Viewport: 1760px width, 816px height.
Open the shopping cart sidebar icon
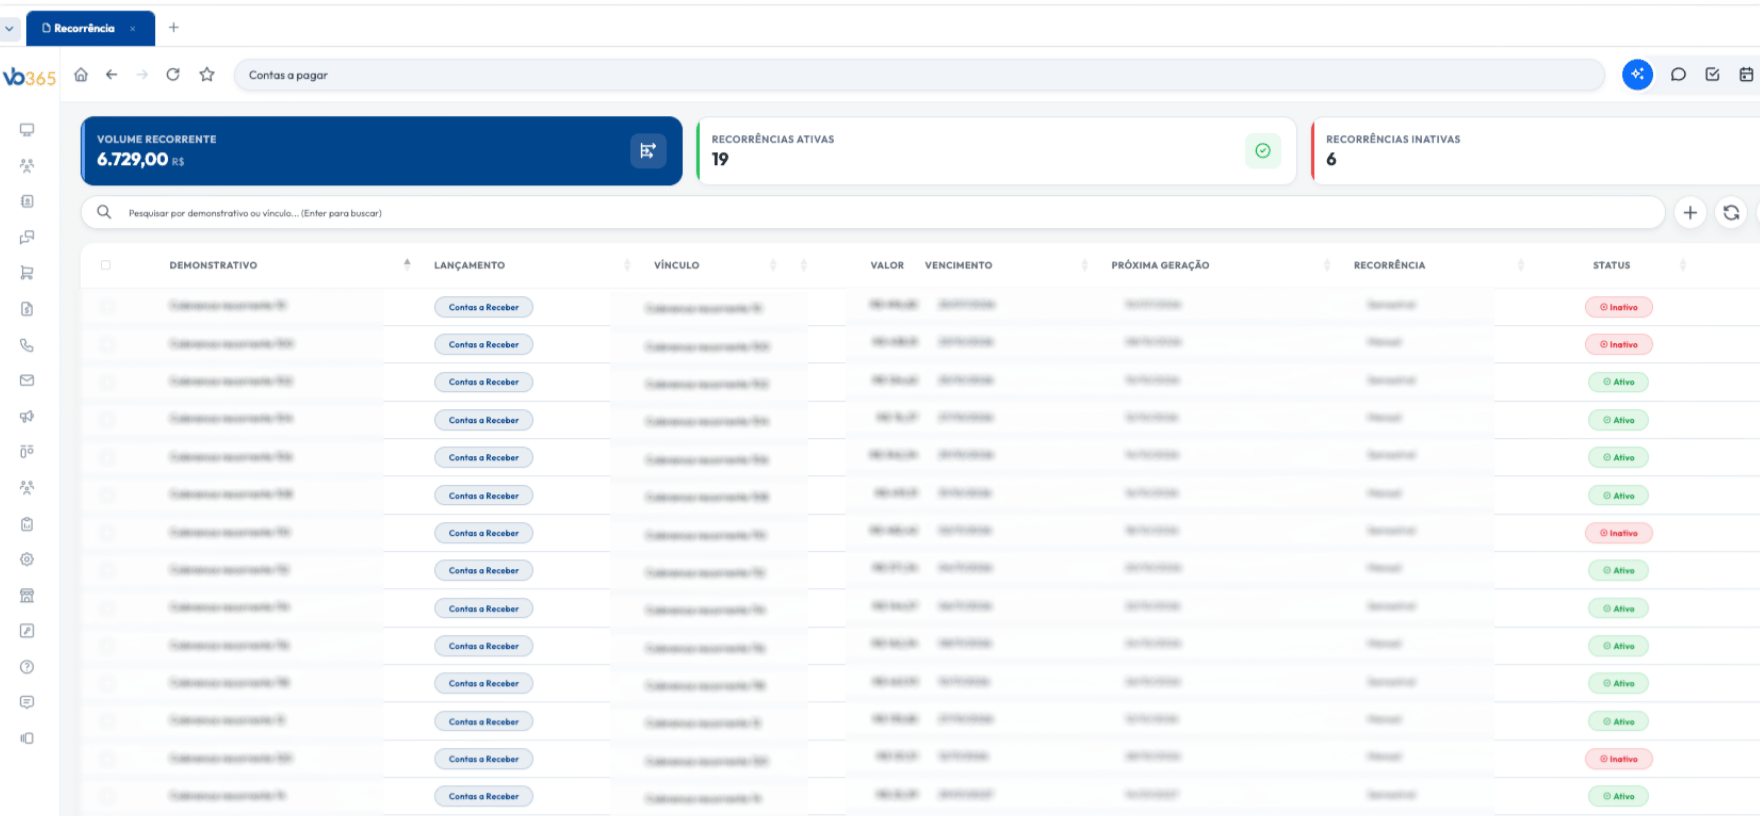point(27,273)
